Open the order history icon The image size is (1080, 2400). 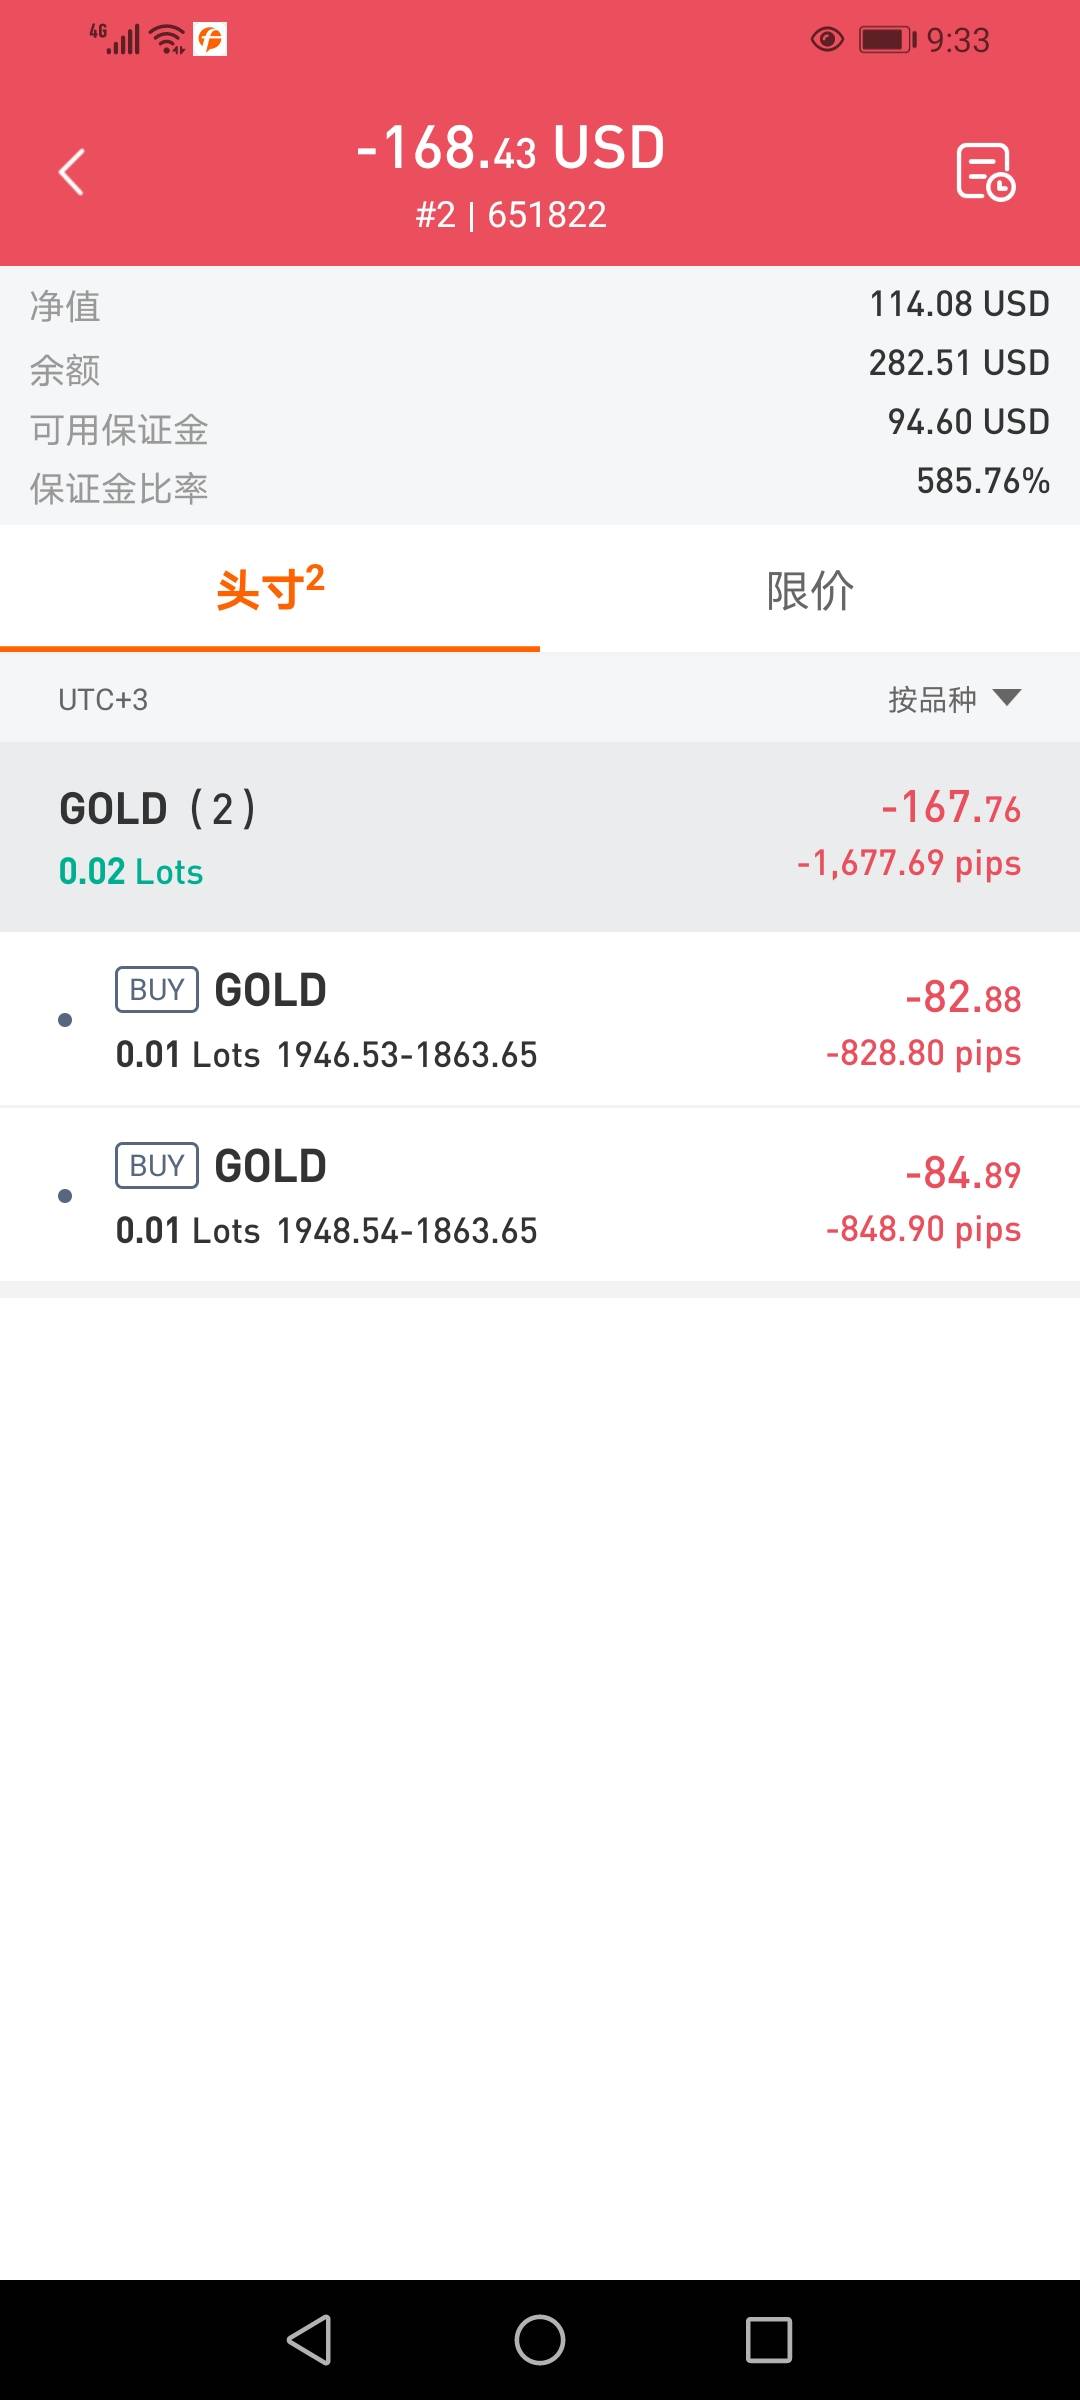[x=985, y=172]
